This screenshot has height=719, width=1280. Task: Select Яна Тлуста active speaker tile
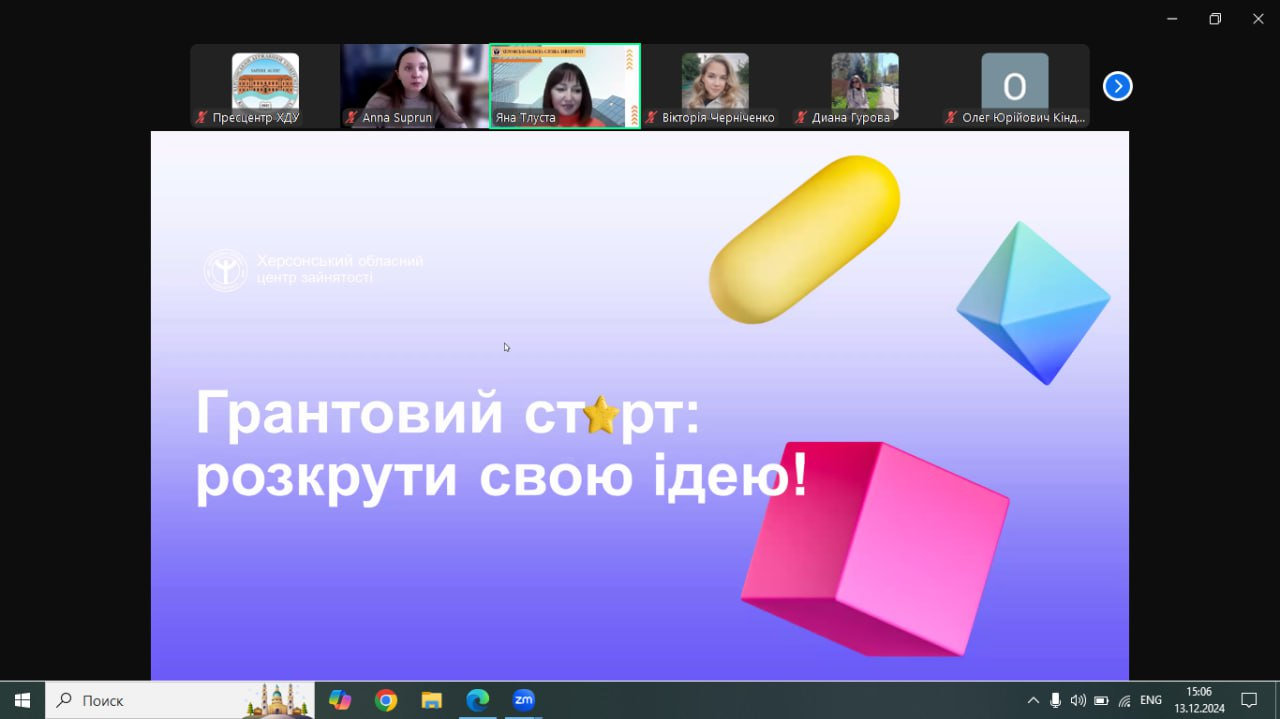(565, 86)
